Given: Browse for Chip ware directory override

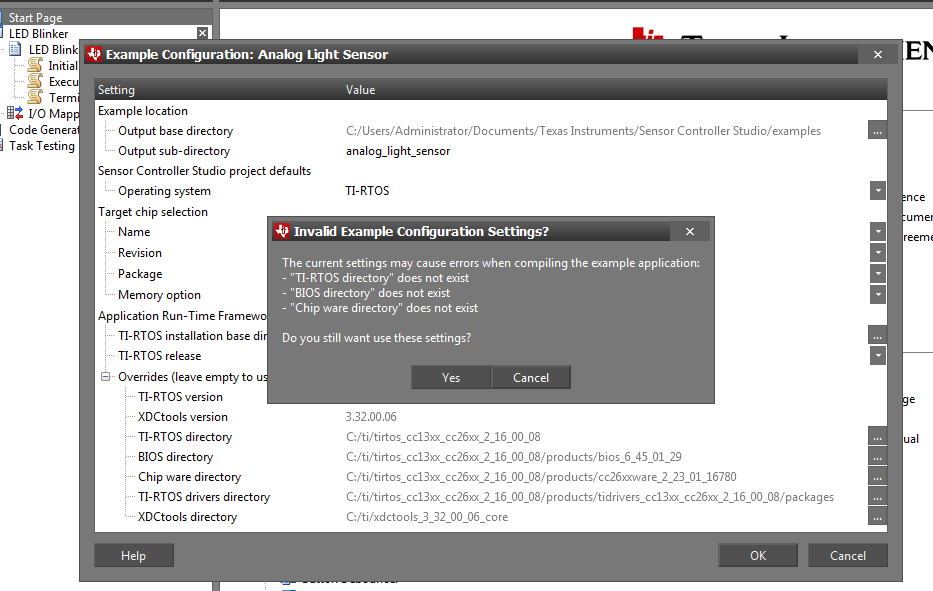Looking at the screenshot, I should (x=877, y=477).
